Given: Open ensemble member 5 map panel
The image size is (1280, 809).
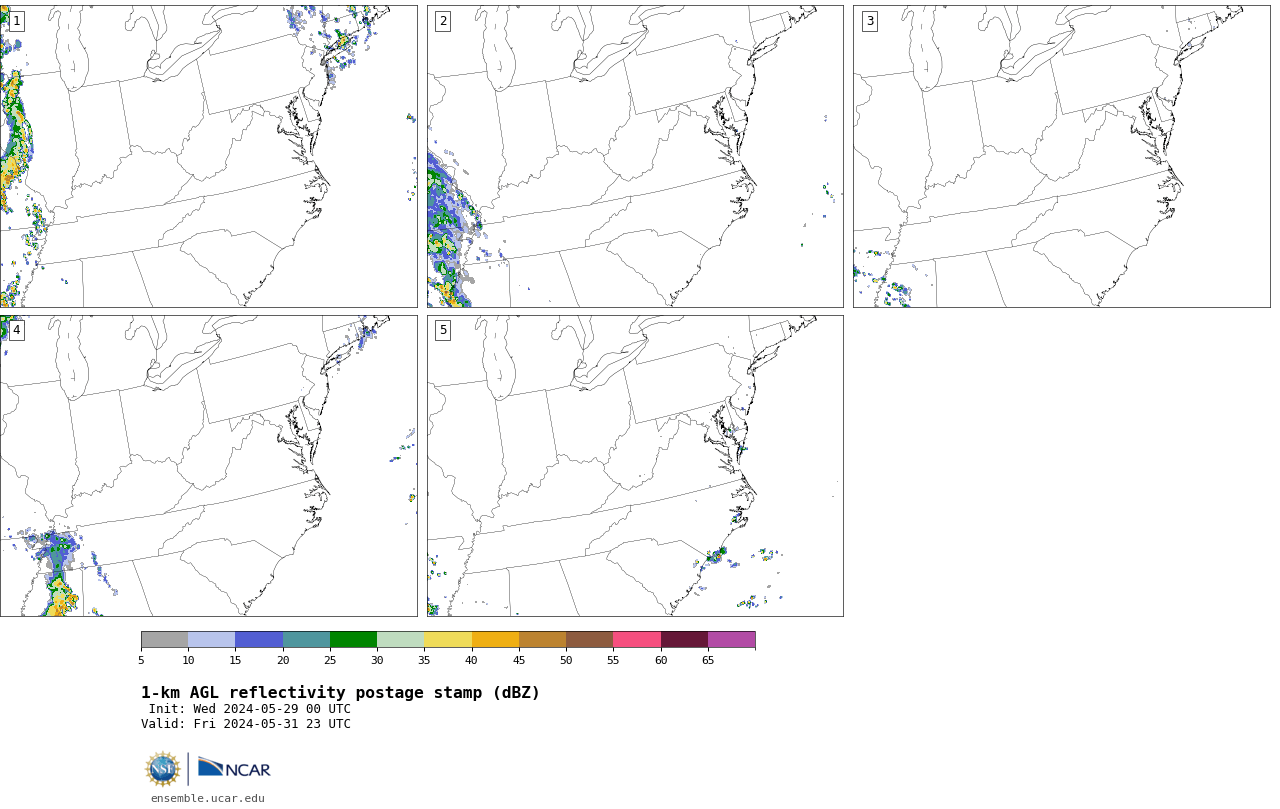Looking at the screenshot, I should point(635,465).
